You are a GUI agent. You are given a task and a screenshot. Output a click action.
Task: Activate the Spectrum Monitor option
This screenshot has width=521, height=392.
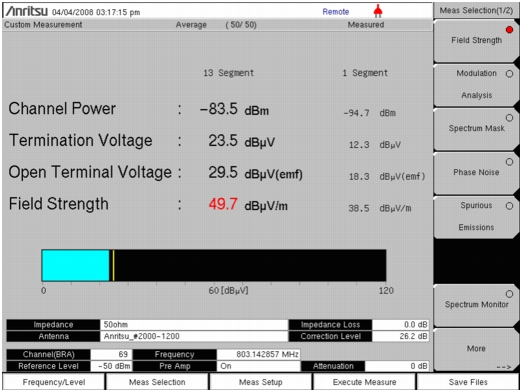(x=476, y=304)
